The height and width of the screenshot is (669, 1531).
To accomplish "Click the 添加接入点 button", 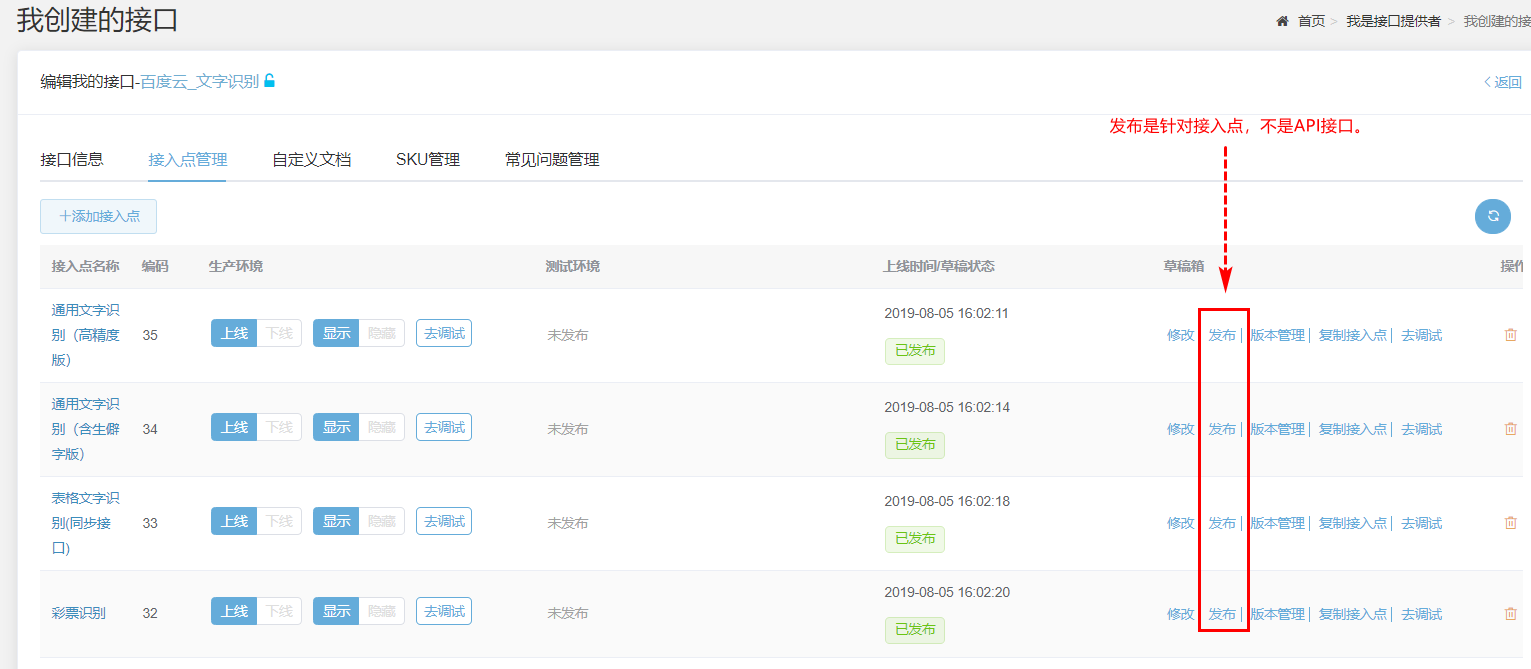I will (98, 216).
